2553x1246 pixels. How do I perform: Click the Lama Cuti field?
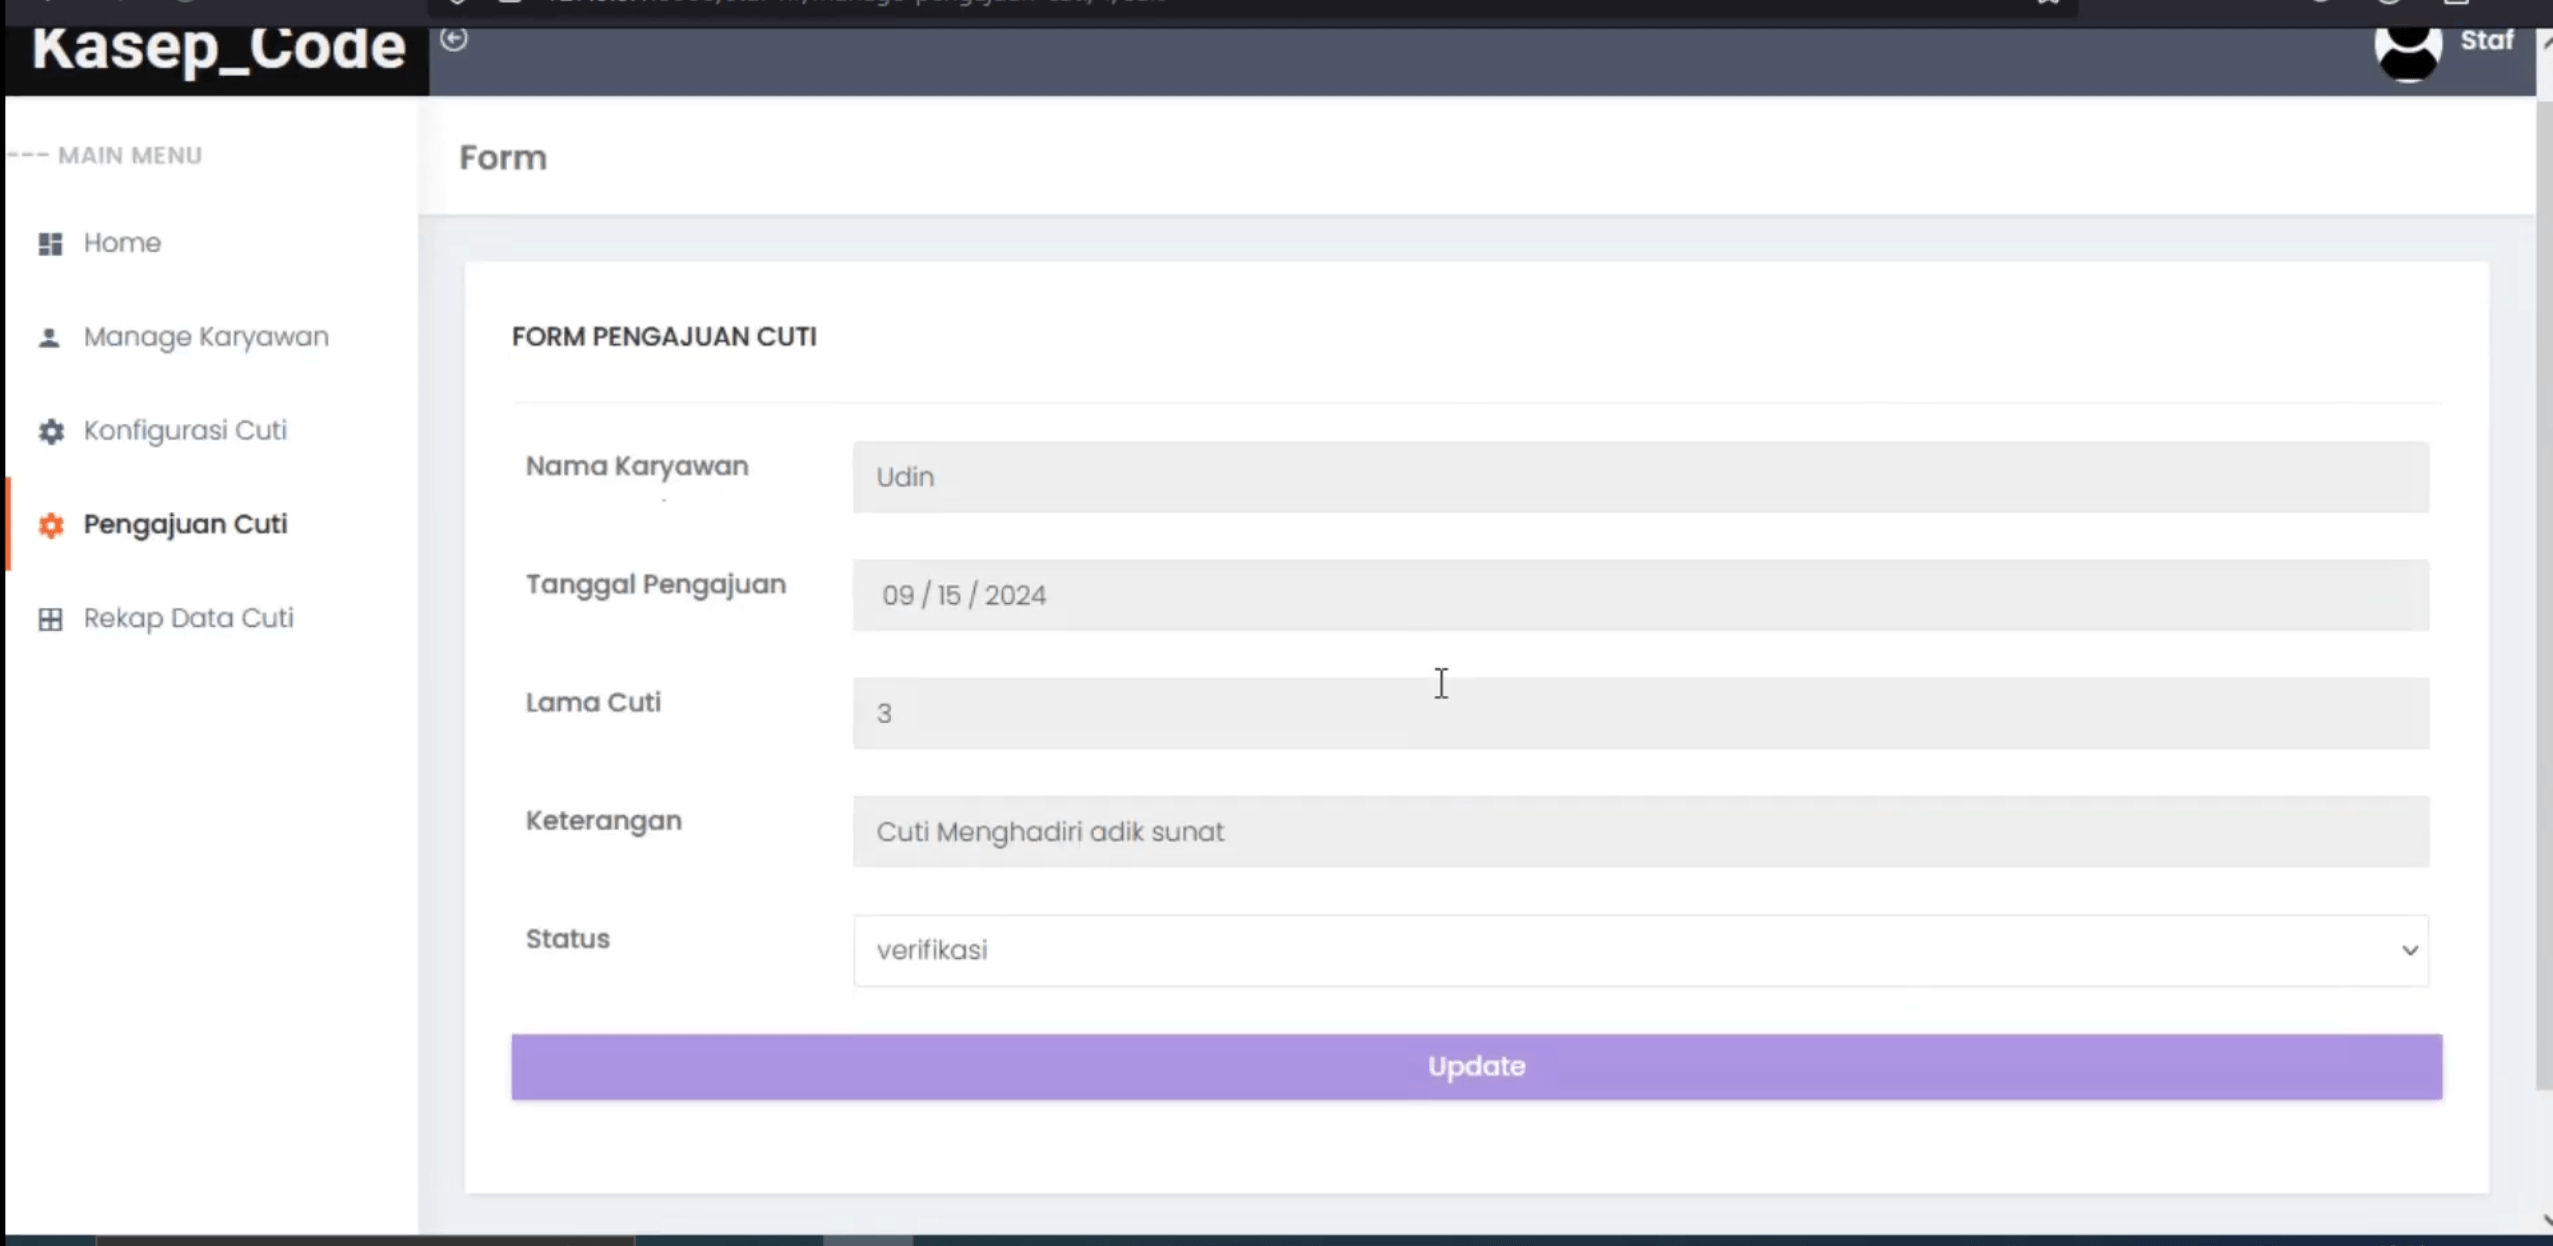(1640, 713)
